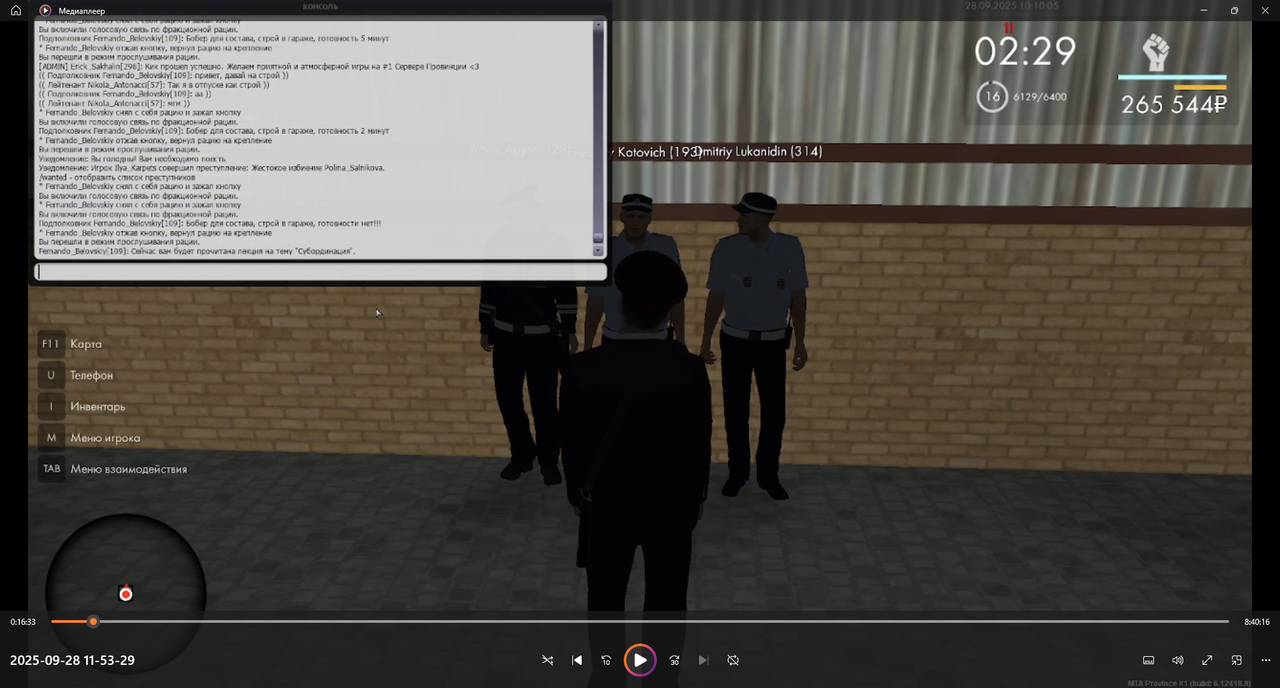This screenshot has width=1280, height=688.
Task: Click the total duration 8:40:16
Action: pyautogui.click(x=1257, y=622)
